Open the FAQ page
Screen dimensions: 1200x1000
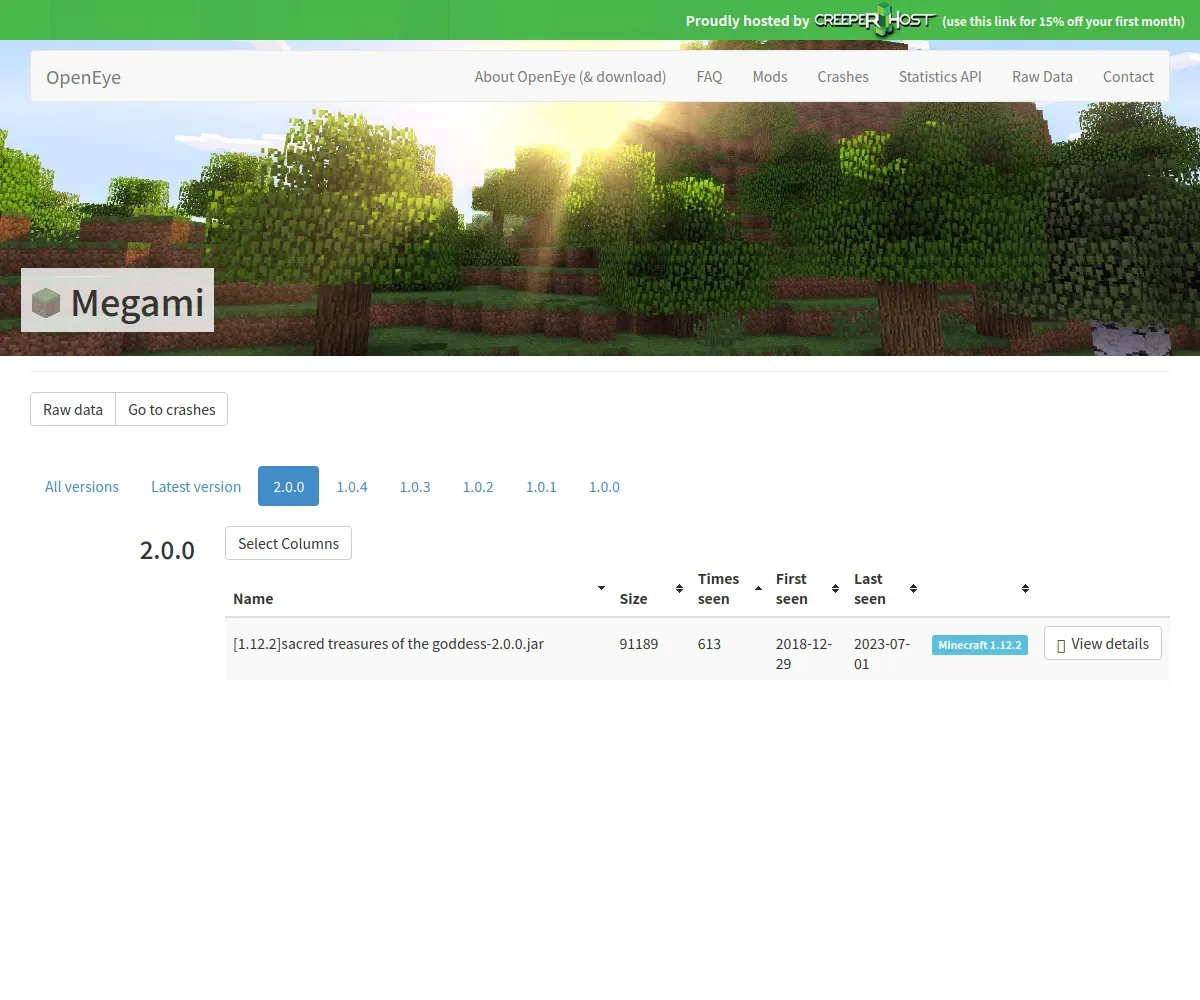coord(709,76)
